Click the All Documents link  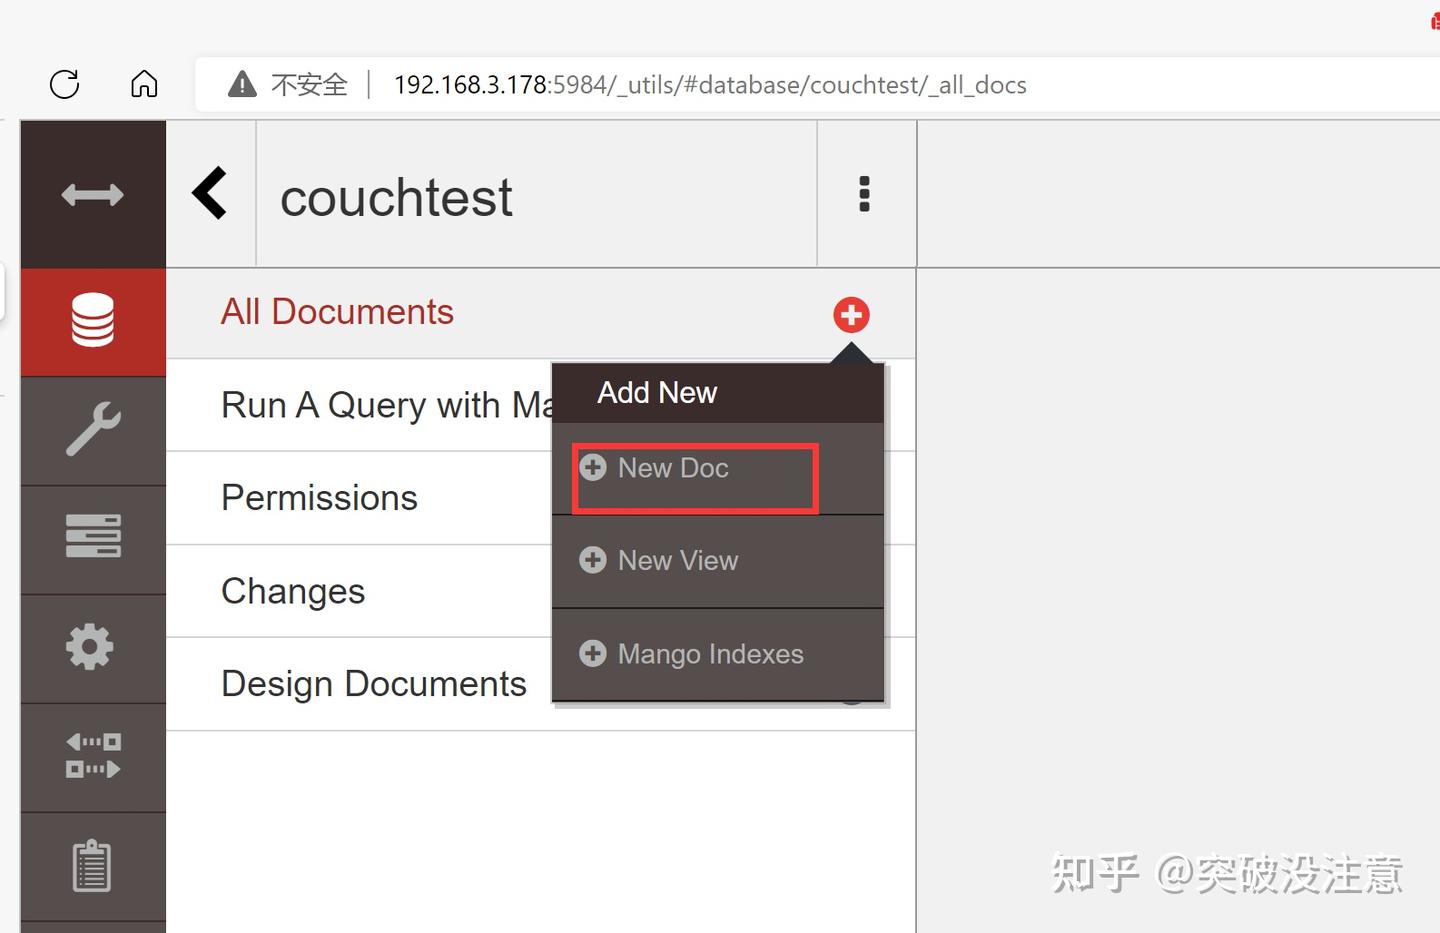(337, 311)
